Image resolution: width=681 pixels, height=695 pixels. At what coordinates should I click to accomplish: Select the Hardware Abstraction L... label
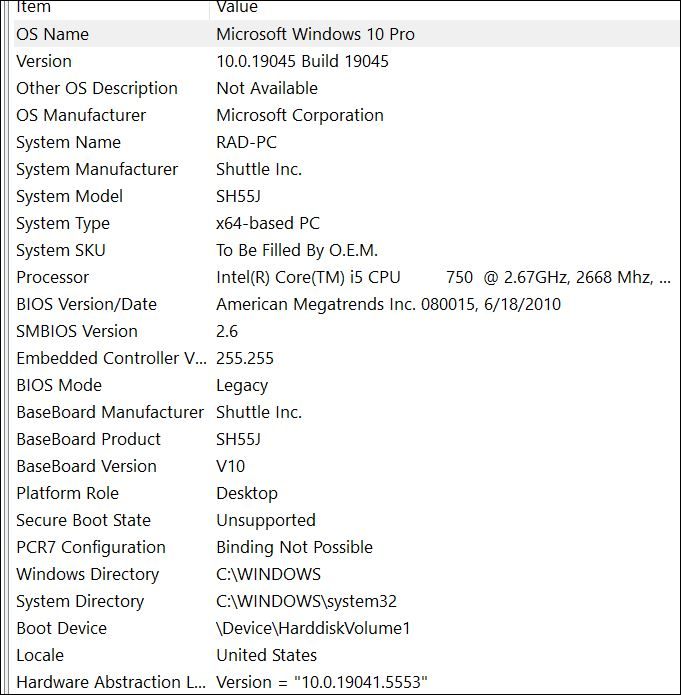point(111,683)
